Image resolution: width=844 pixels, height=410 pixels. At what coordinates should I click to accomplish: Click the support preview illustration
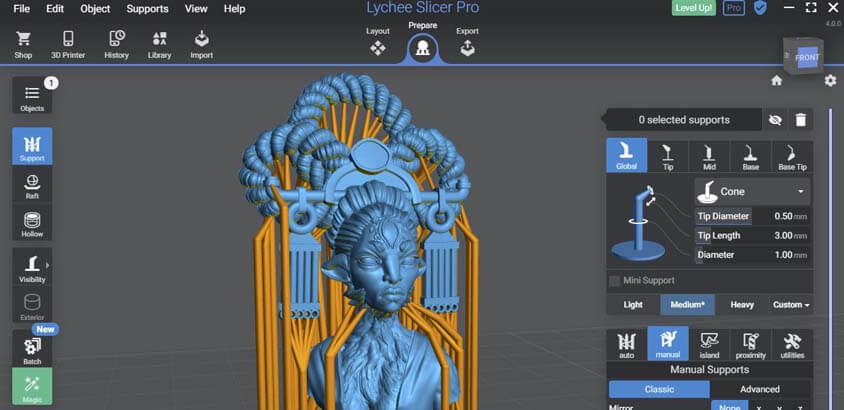coord(641,225)
